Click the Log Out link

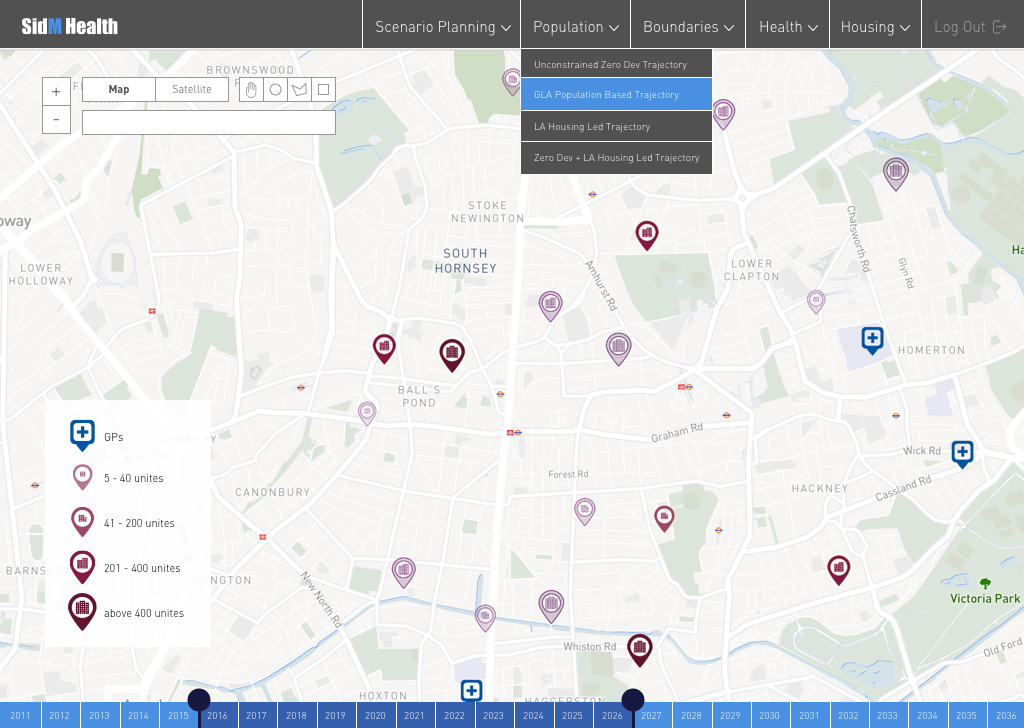(969, 27)
